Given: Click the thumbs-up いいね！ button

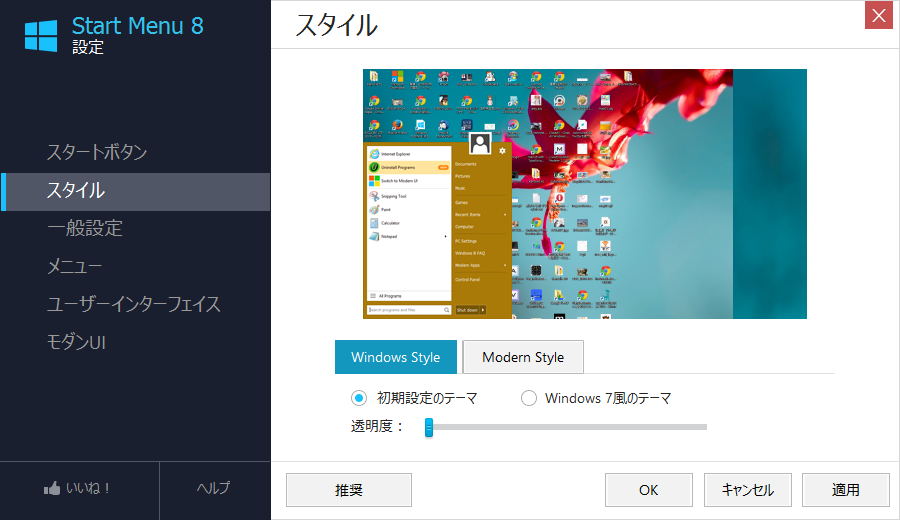Looking at the screenshot, I should 77,488.
